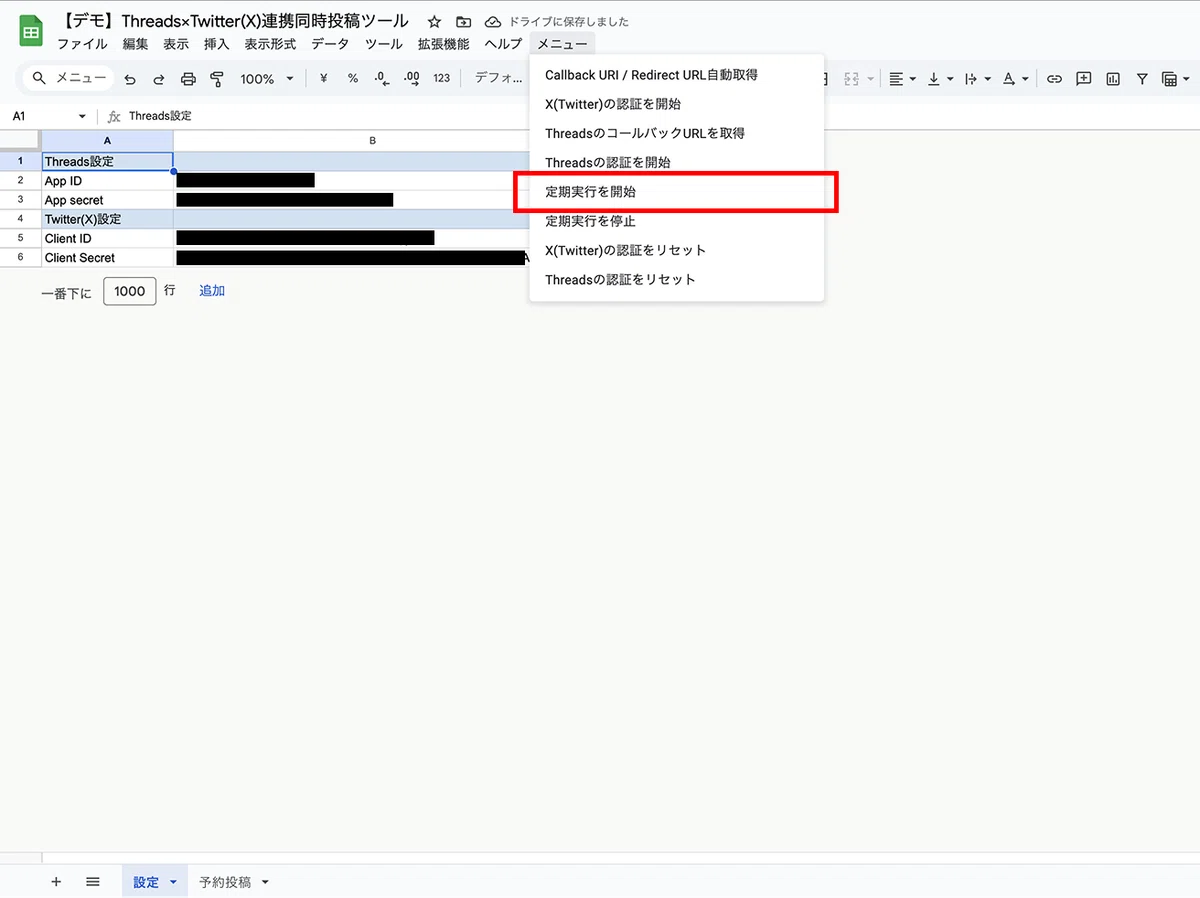1200x898 pixels.
Task: Open the 予約投稿 sheet tab dropdown arrow
Action: (265, 883)
